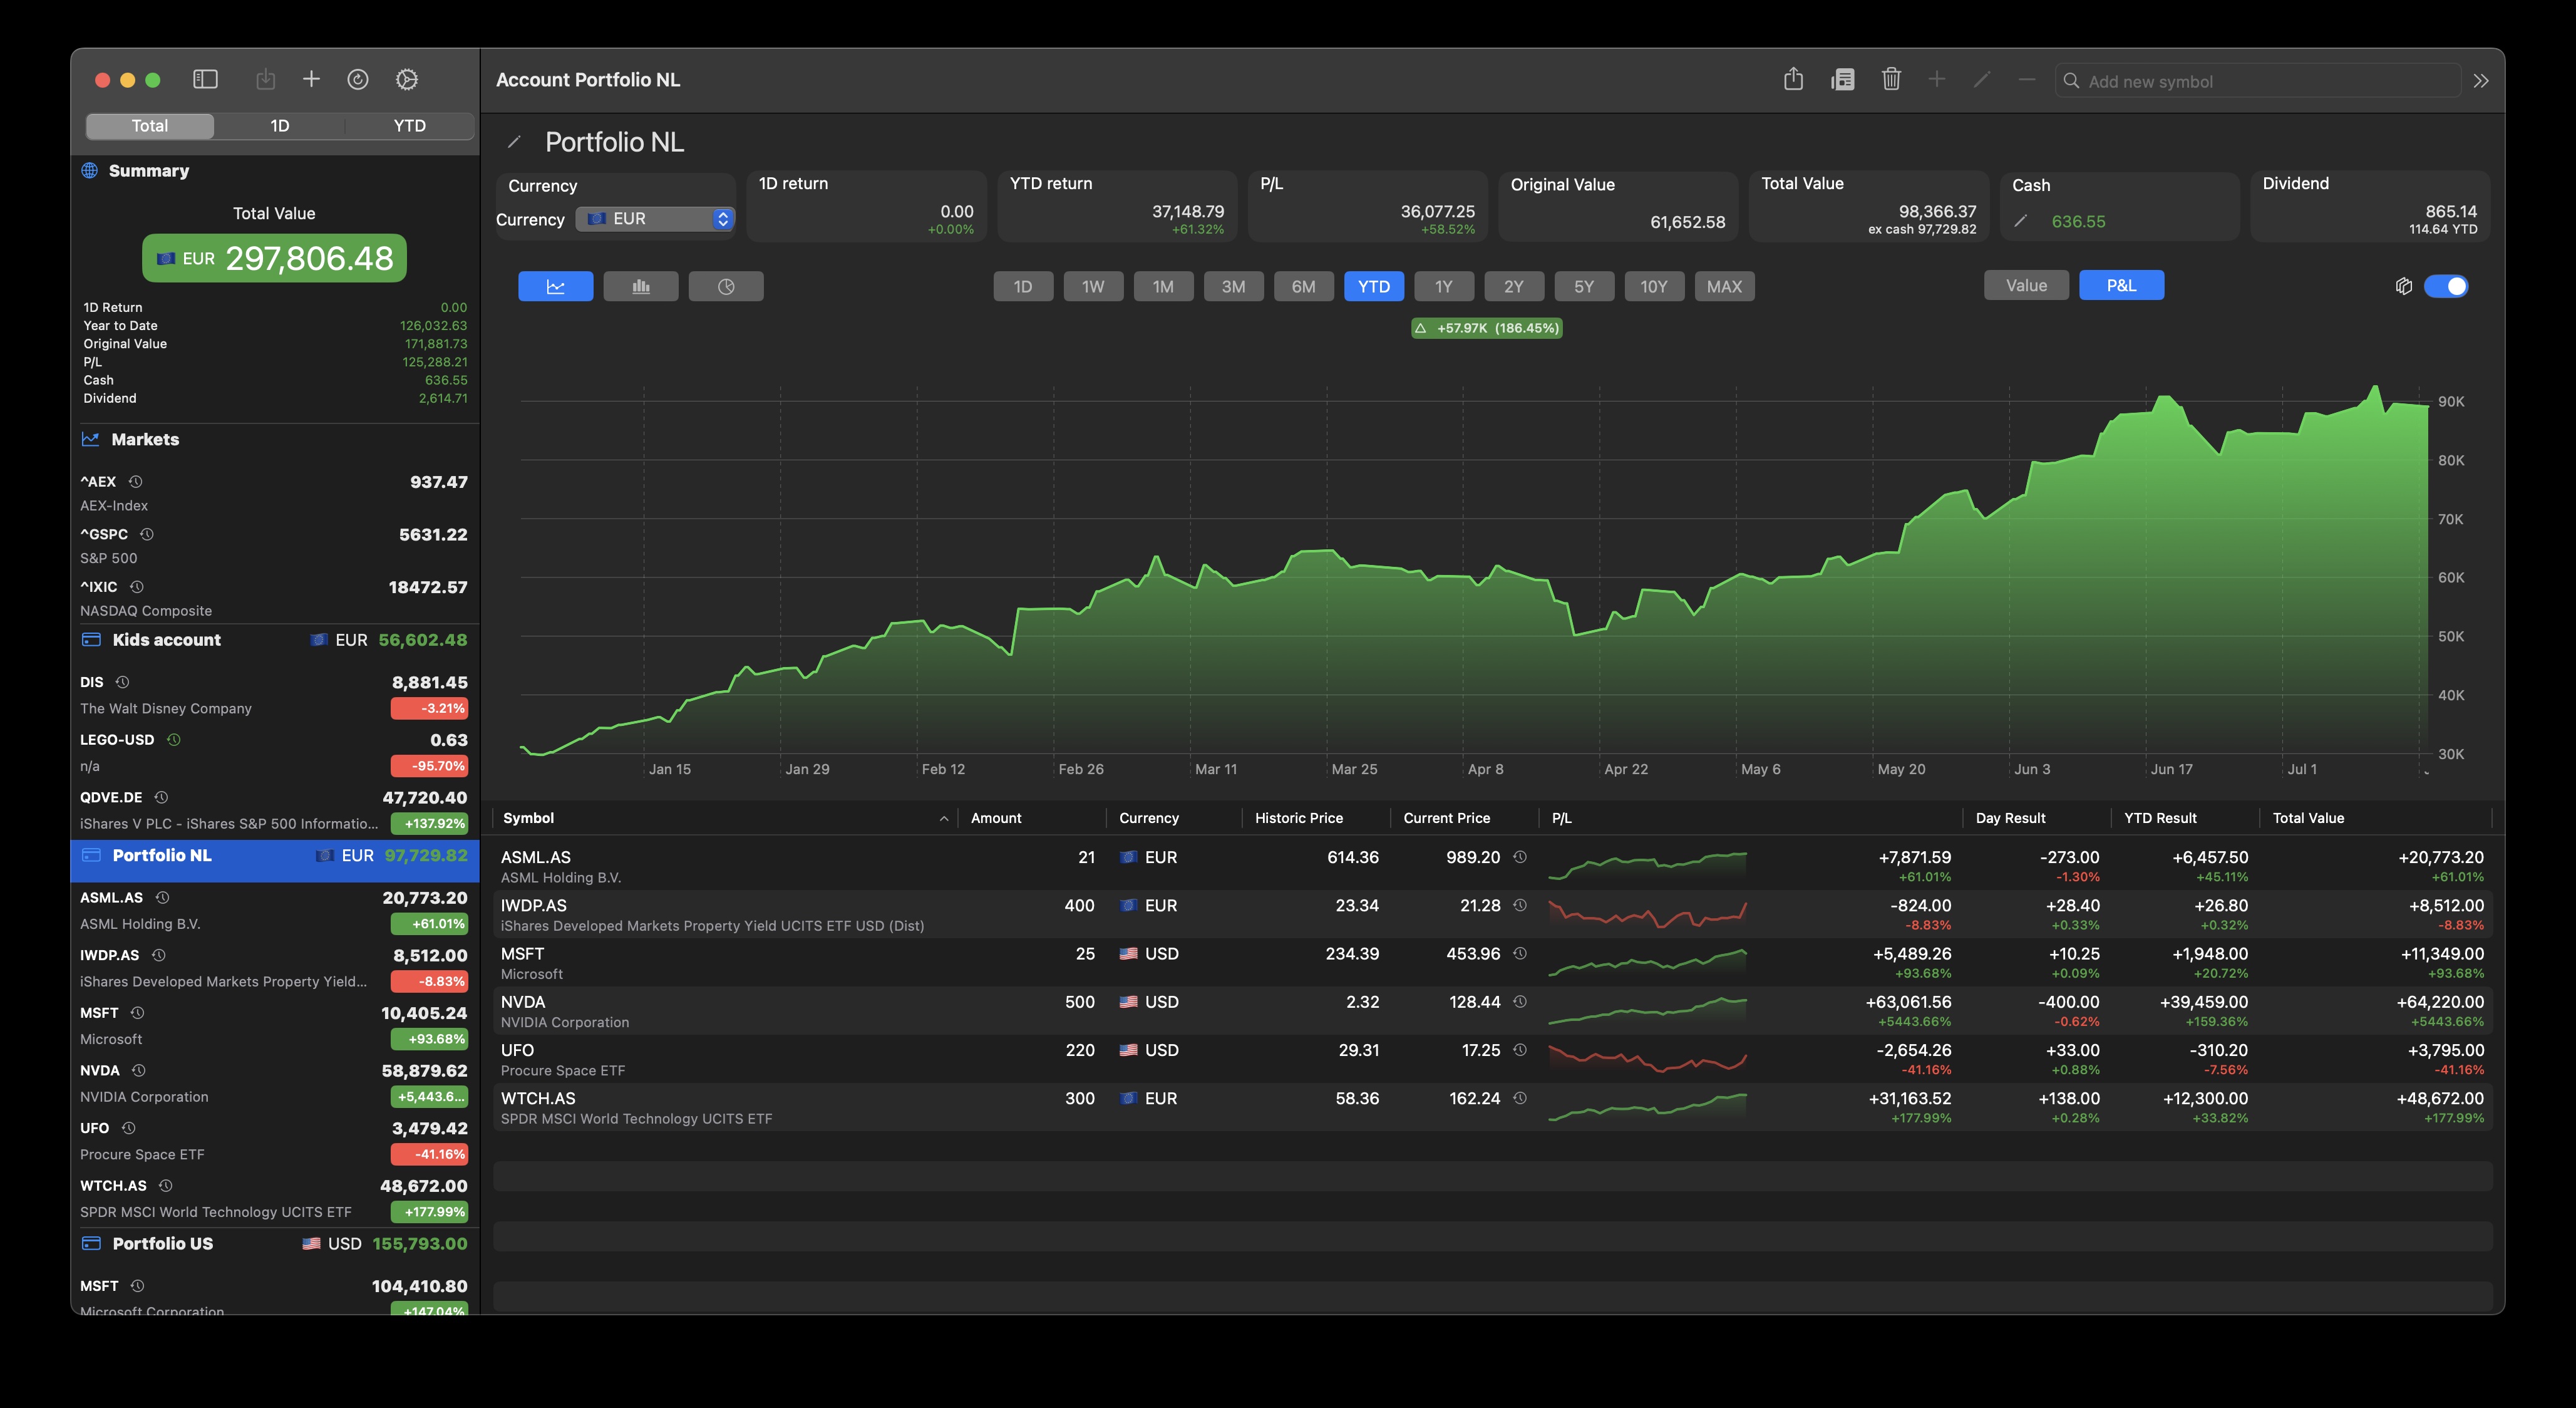
Task: Select the line chart view icon
Action: [x=555, y=286]
